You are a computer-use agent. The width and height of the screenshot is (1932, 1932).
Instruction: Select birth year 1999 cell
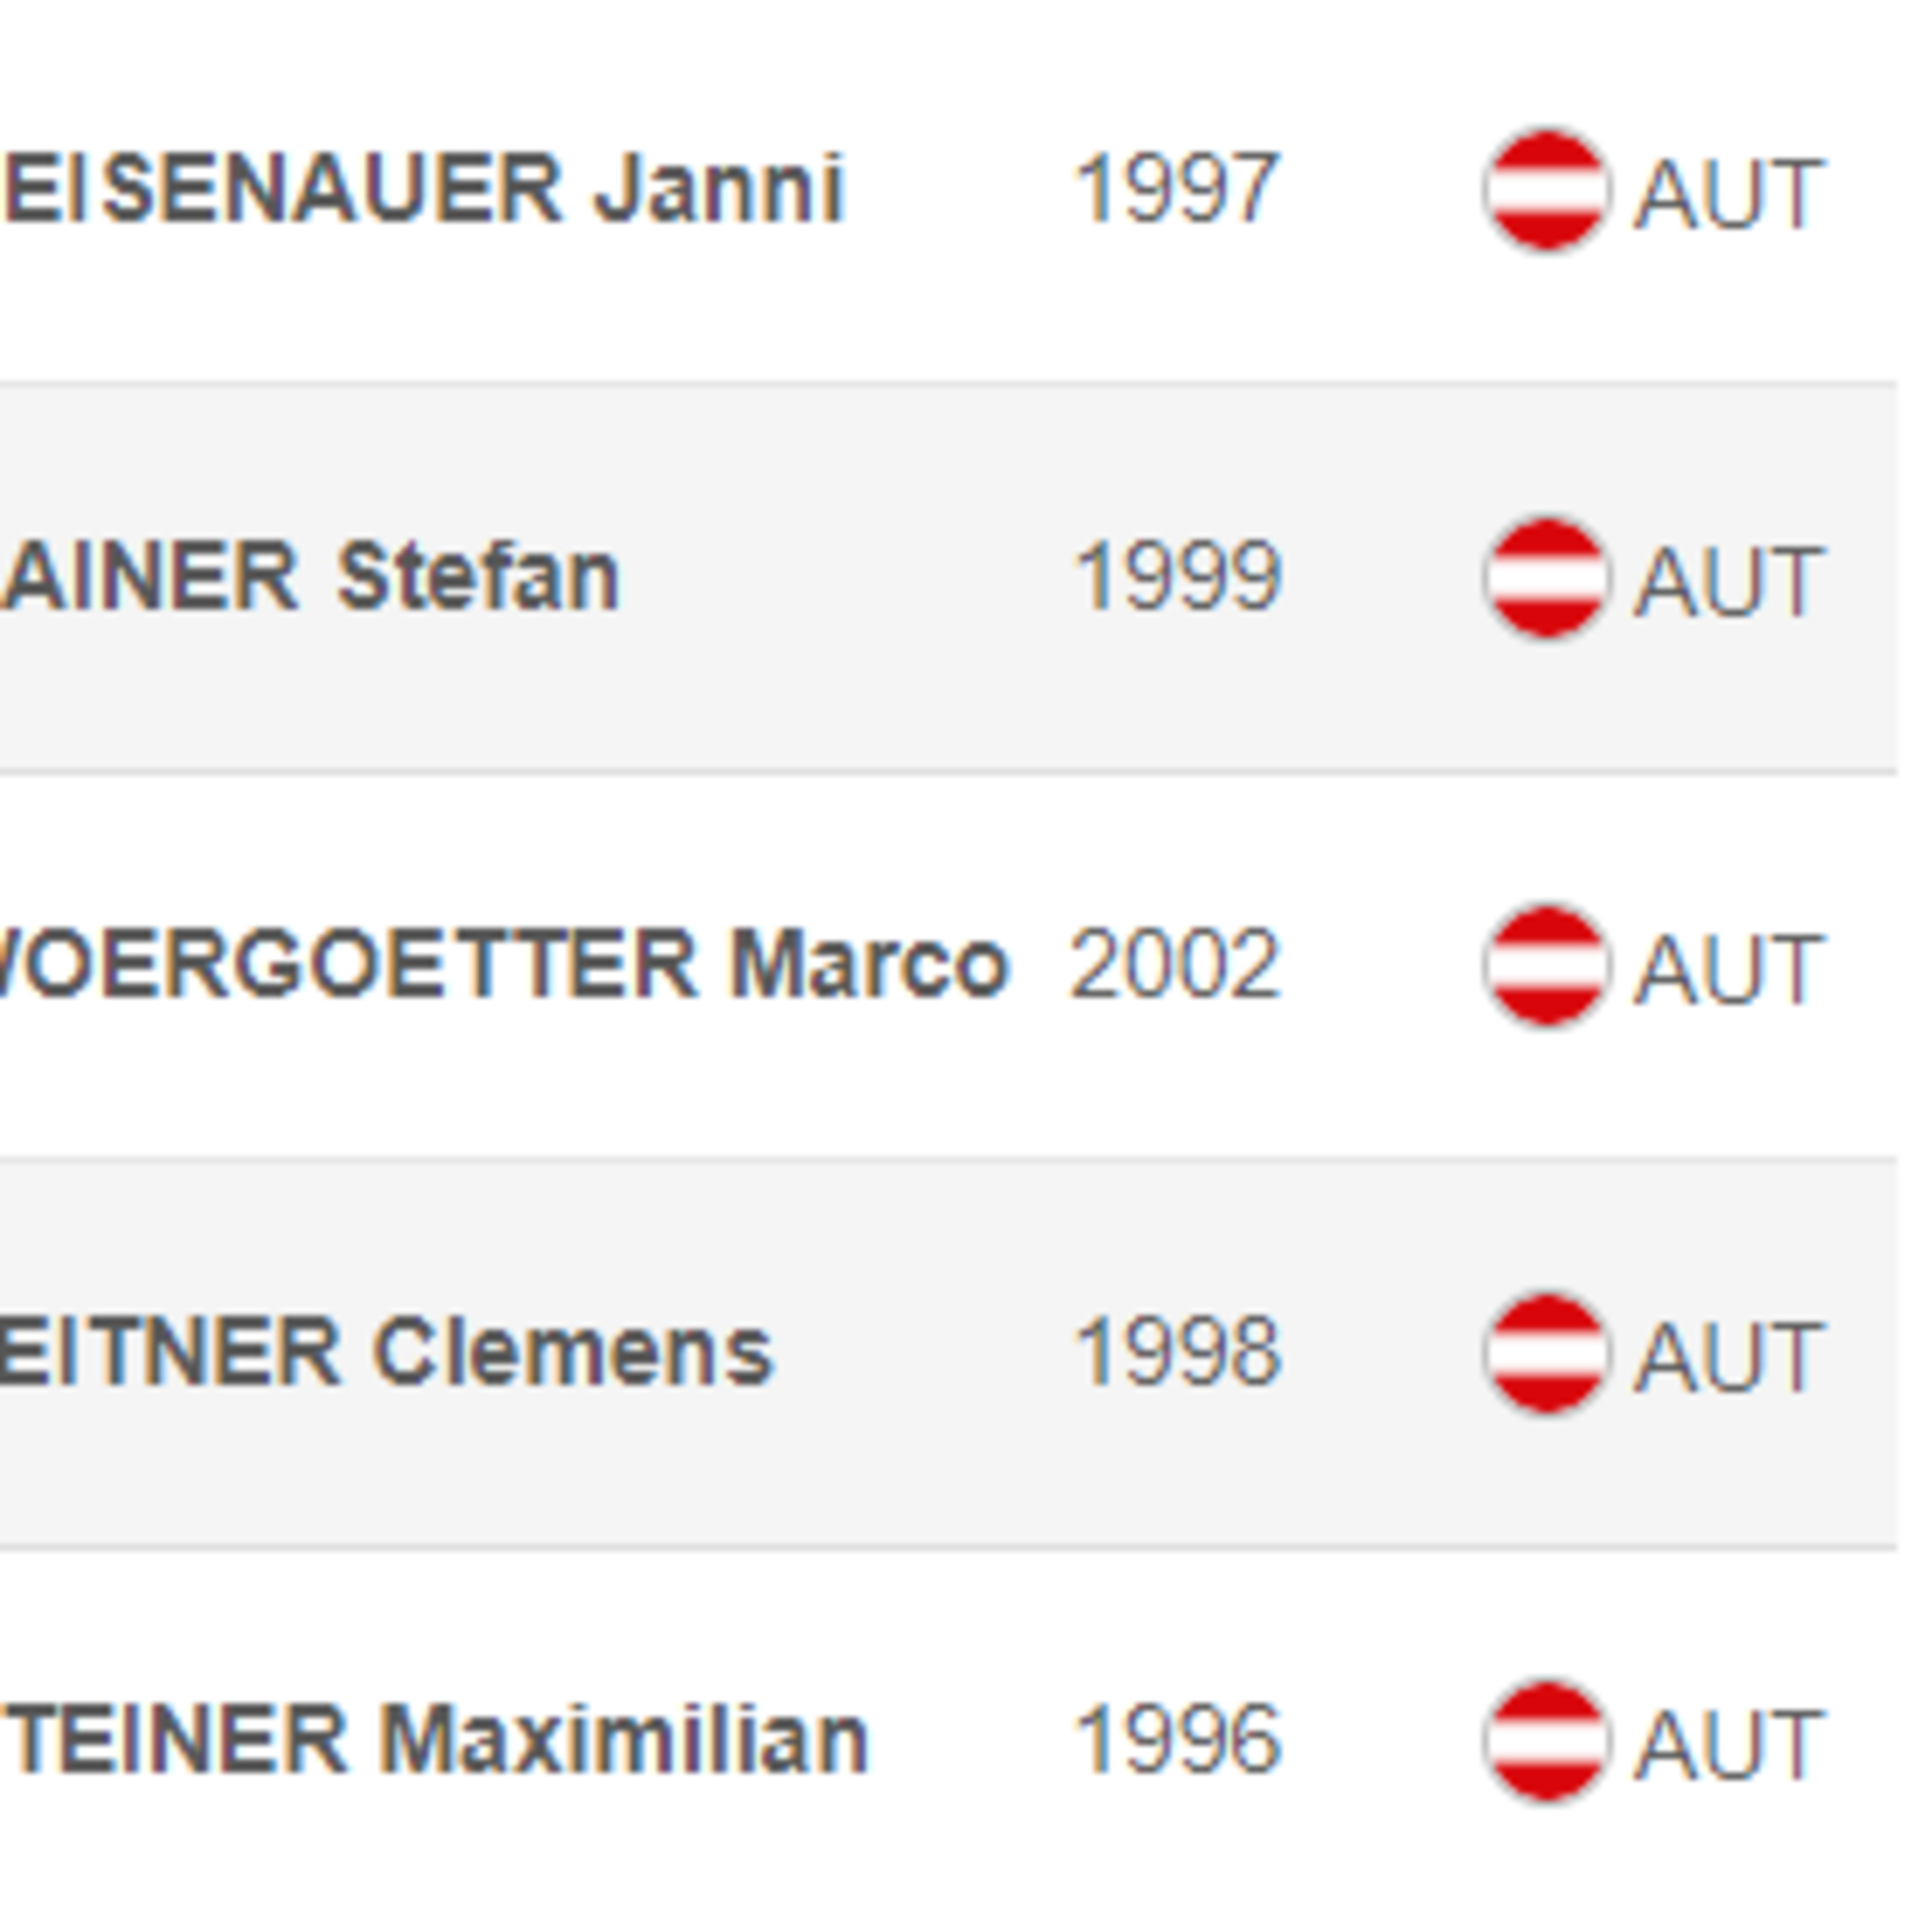pos(1176,576)
